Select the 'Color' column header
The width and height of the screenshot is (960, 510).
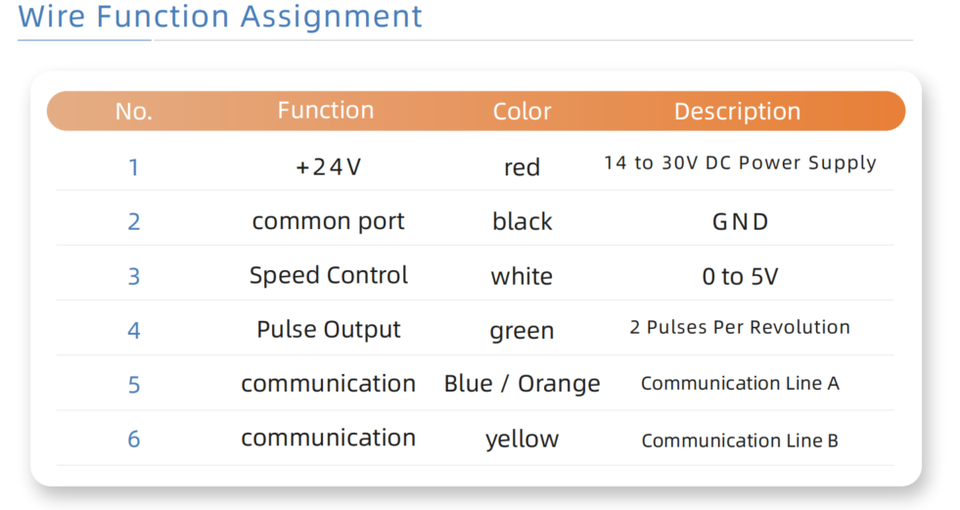click(522, 111)
